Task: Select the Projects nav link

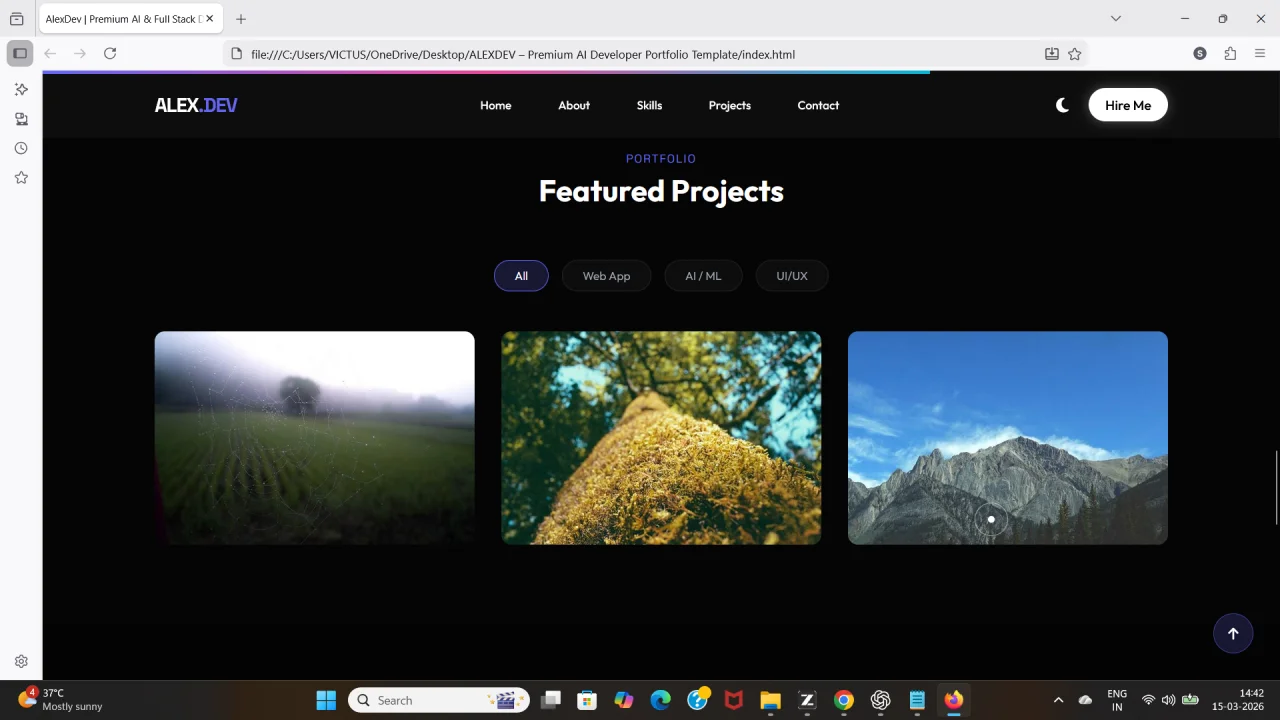Action: coord(729,105)
